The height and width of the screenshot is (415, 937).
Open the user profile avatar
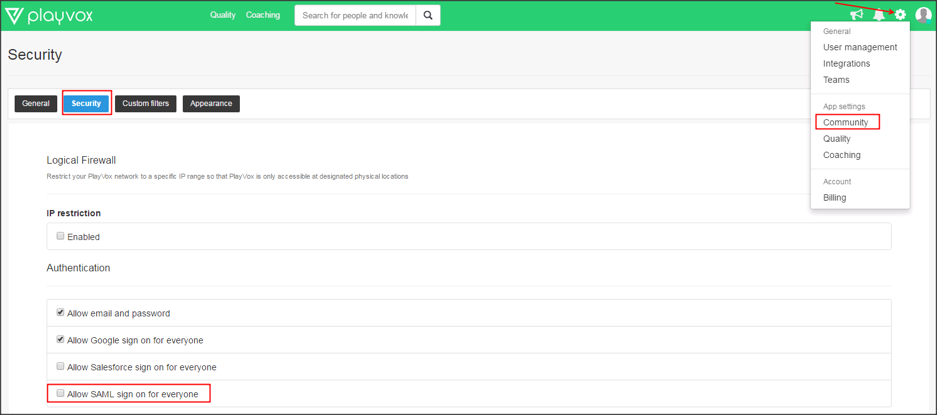(x=923, y=15)
